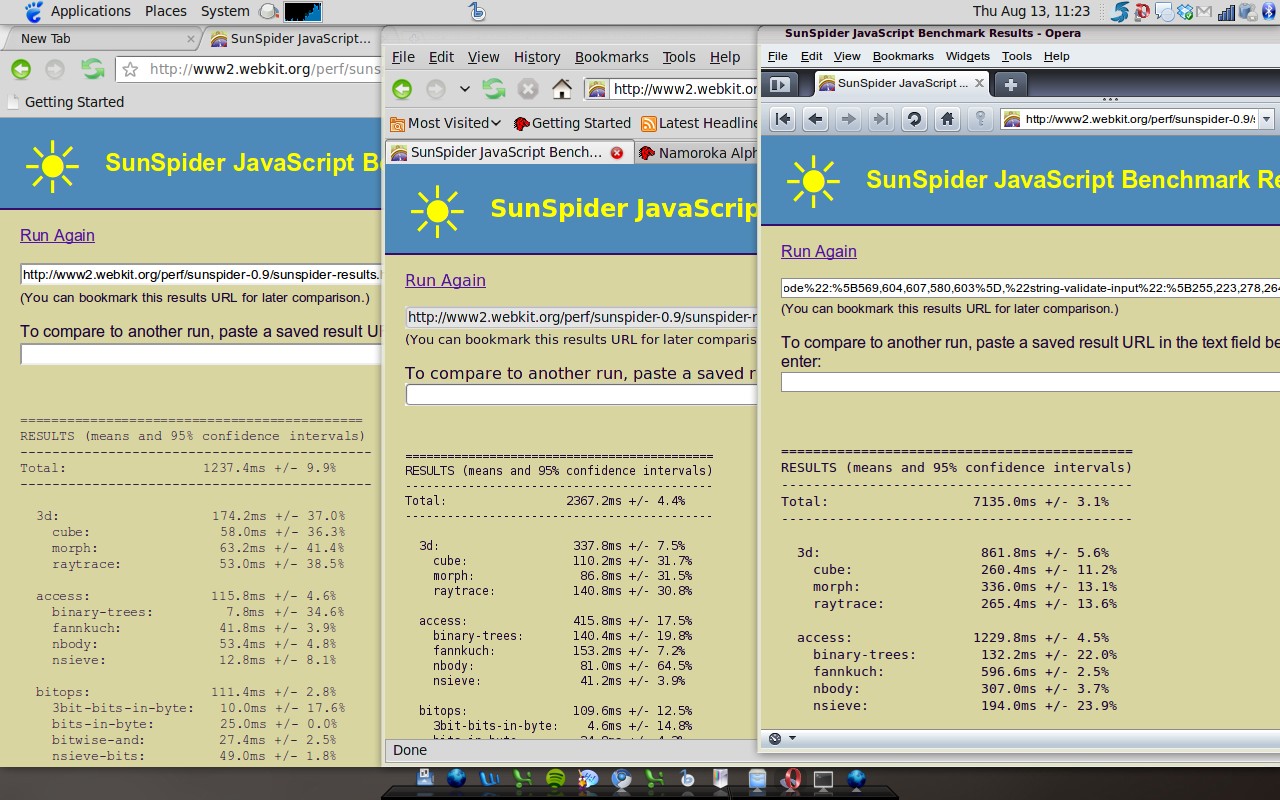Close the New Tab in Chrome
Screen dimensions: 1280x800
click(x=191, y=39)
